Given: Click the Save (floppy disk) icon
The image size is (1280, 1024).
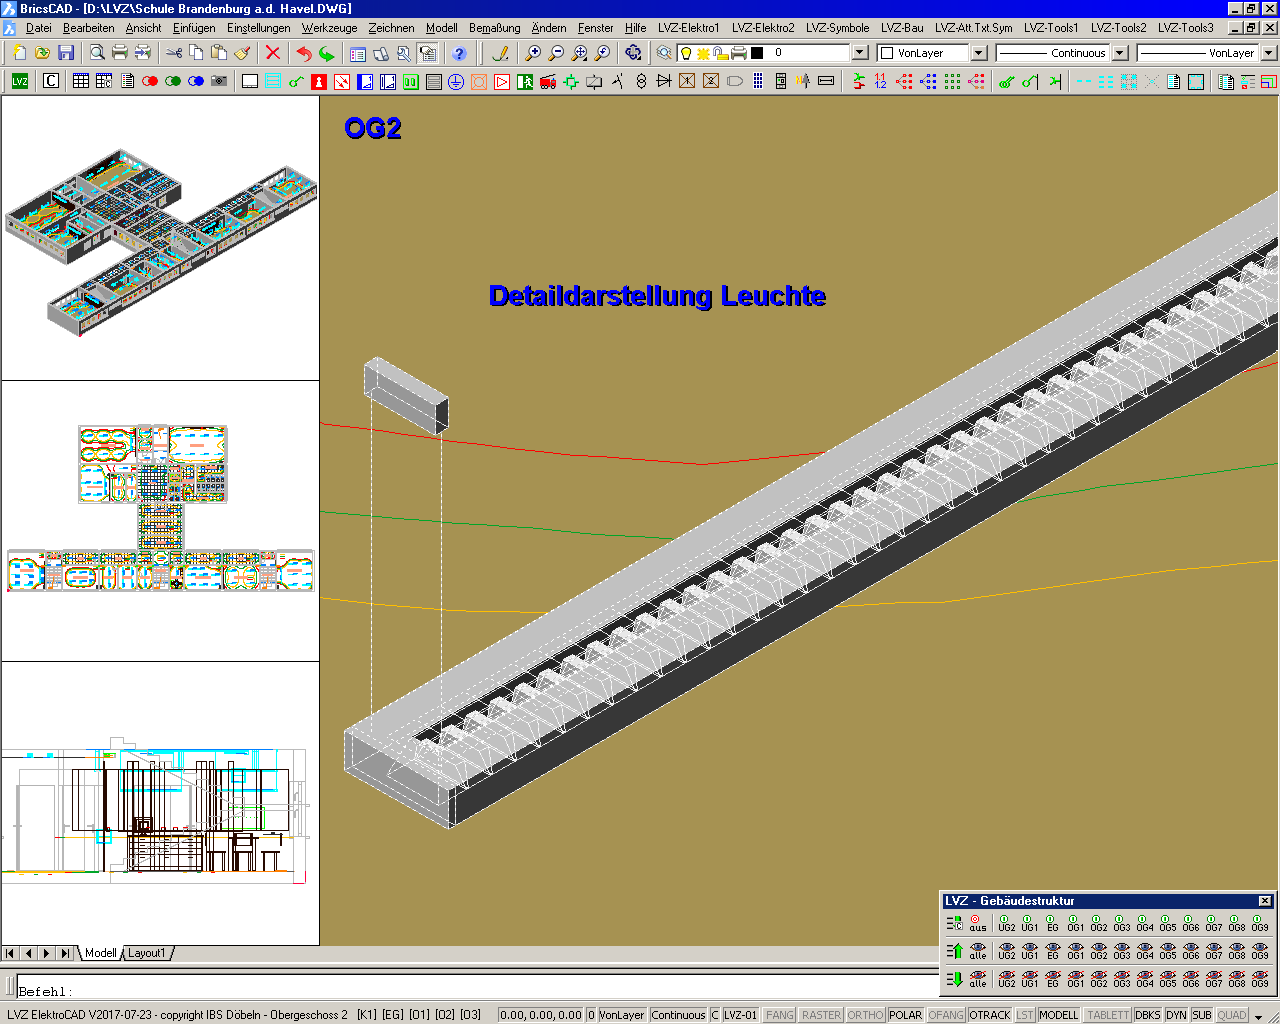Looking at the screenshot, I should point(66,53).
